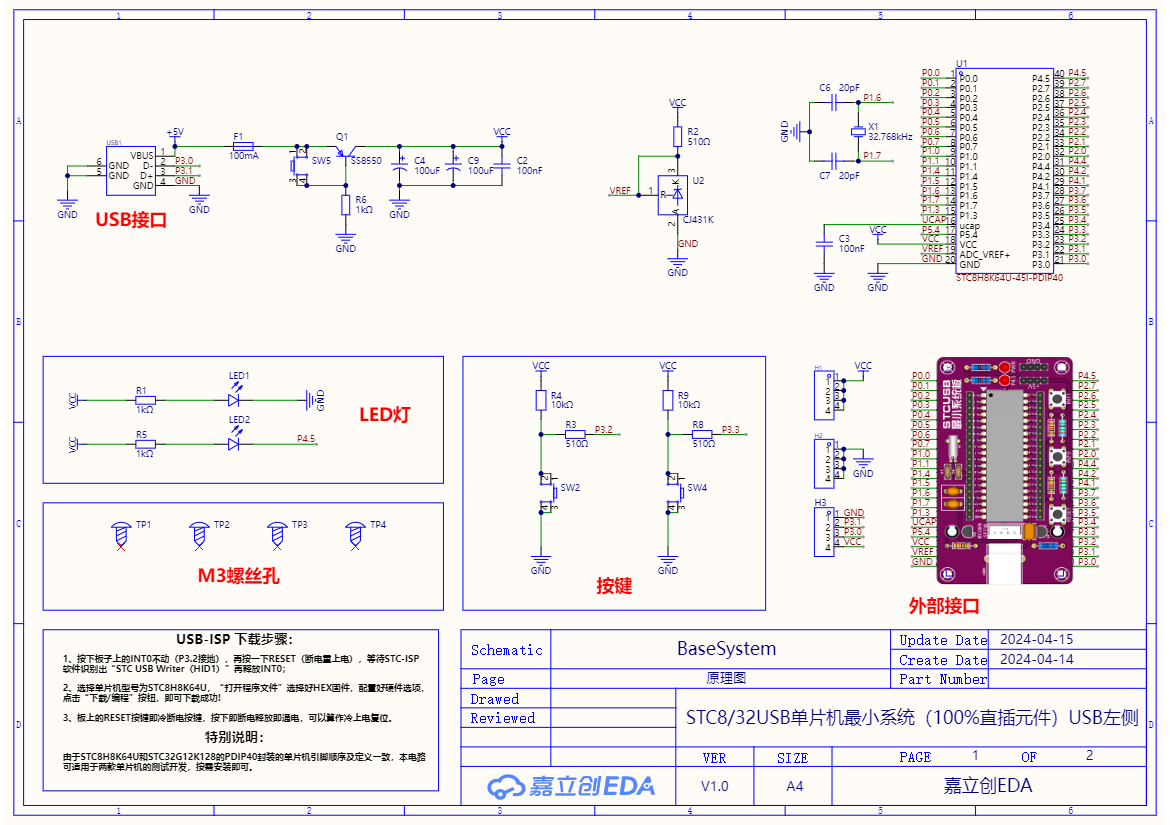Click the 'P1.6' net label at crystal
1170x825 pixels.
(872, 98)
